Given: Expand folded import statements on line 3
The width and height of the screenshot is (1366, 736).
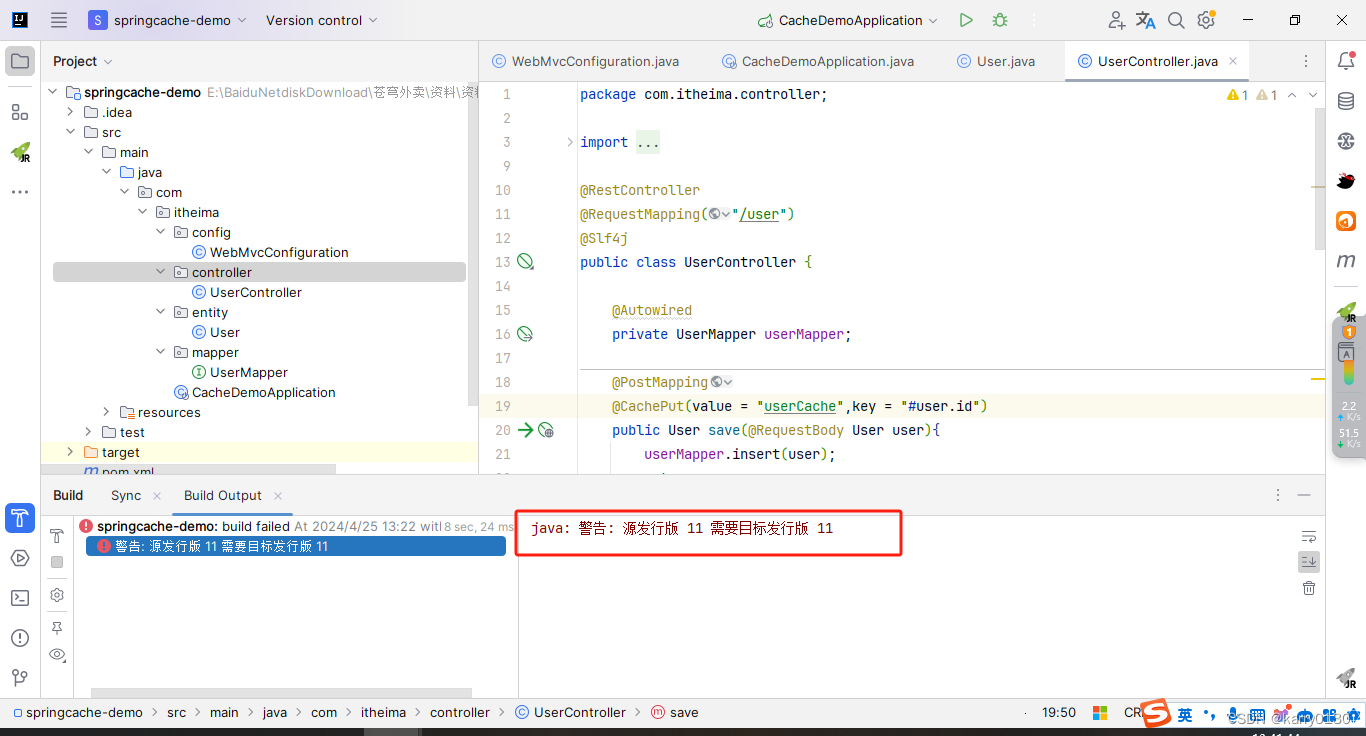Looking at the screenshot, I should click(570, 142).
